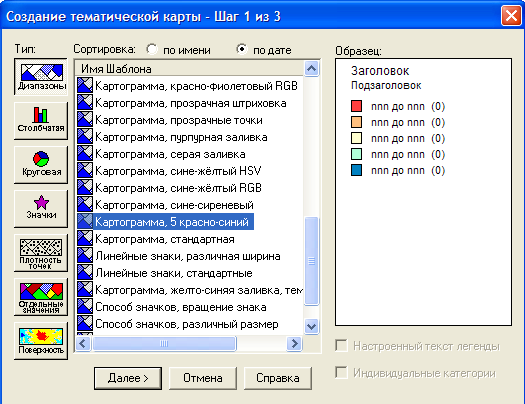This screenshot has height=404, width=525.
Task: Click icon beside Способ значков, вращение знака
Action: click(85, 307)
